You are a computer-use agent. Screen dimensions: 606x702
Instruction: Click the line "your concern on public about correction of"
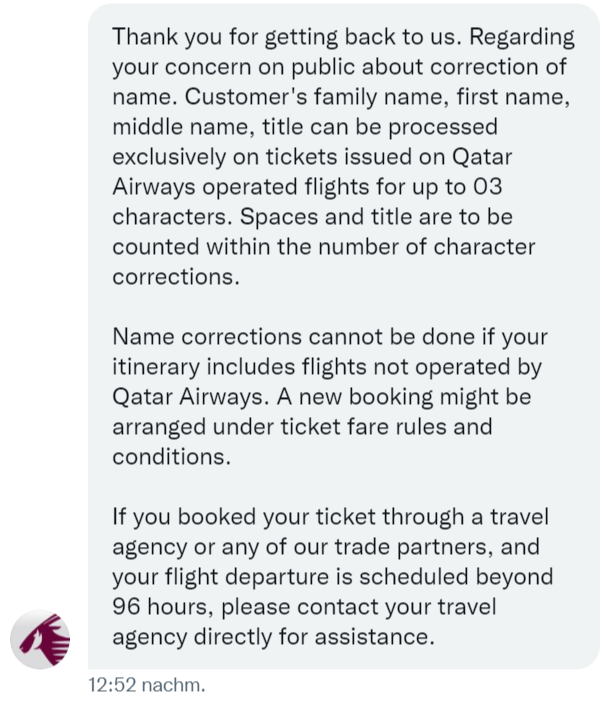tap(340, 67)
